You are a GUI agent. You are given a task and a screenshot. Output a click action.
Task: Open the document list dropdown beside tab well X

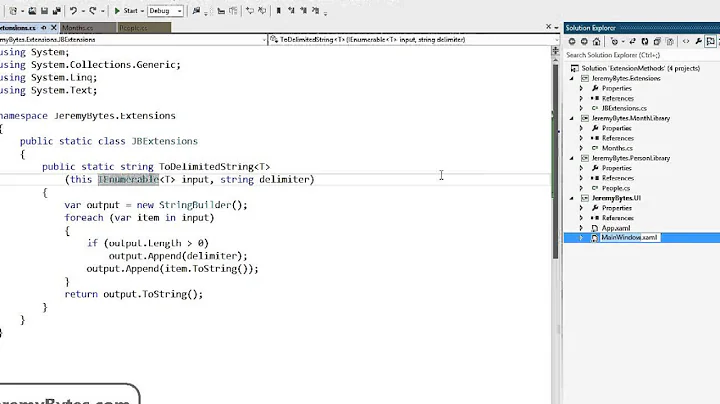point(557,28)
